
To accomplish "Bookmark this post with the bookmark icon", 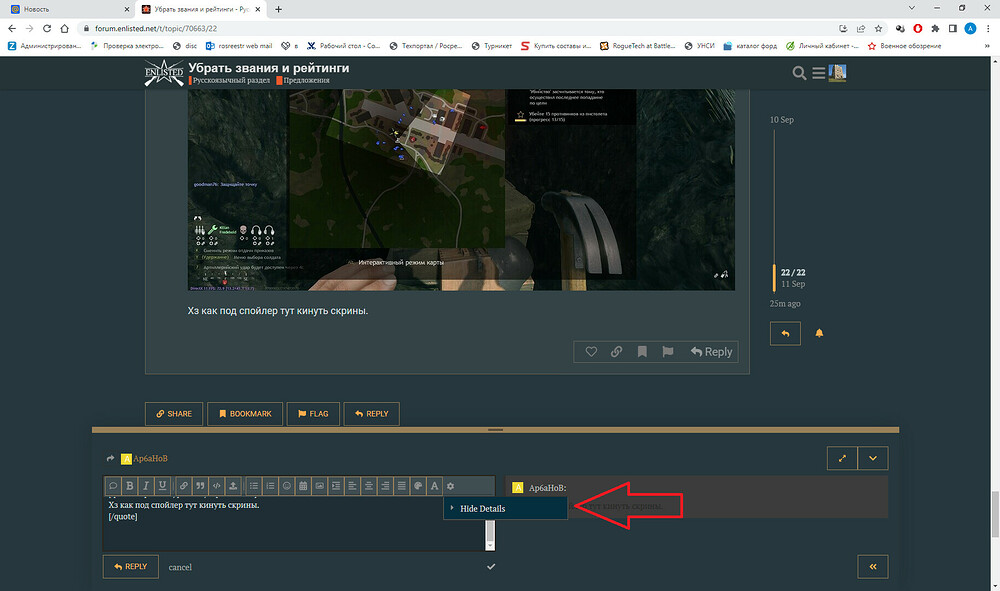I will (642, 352).
